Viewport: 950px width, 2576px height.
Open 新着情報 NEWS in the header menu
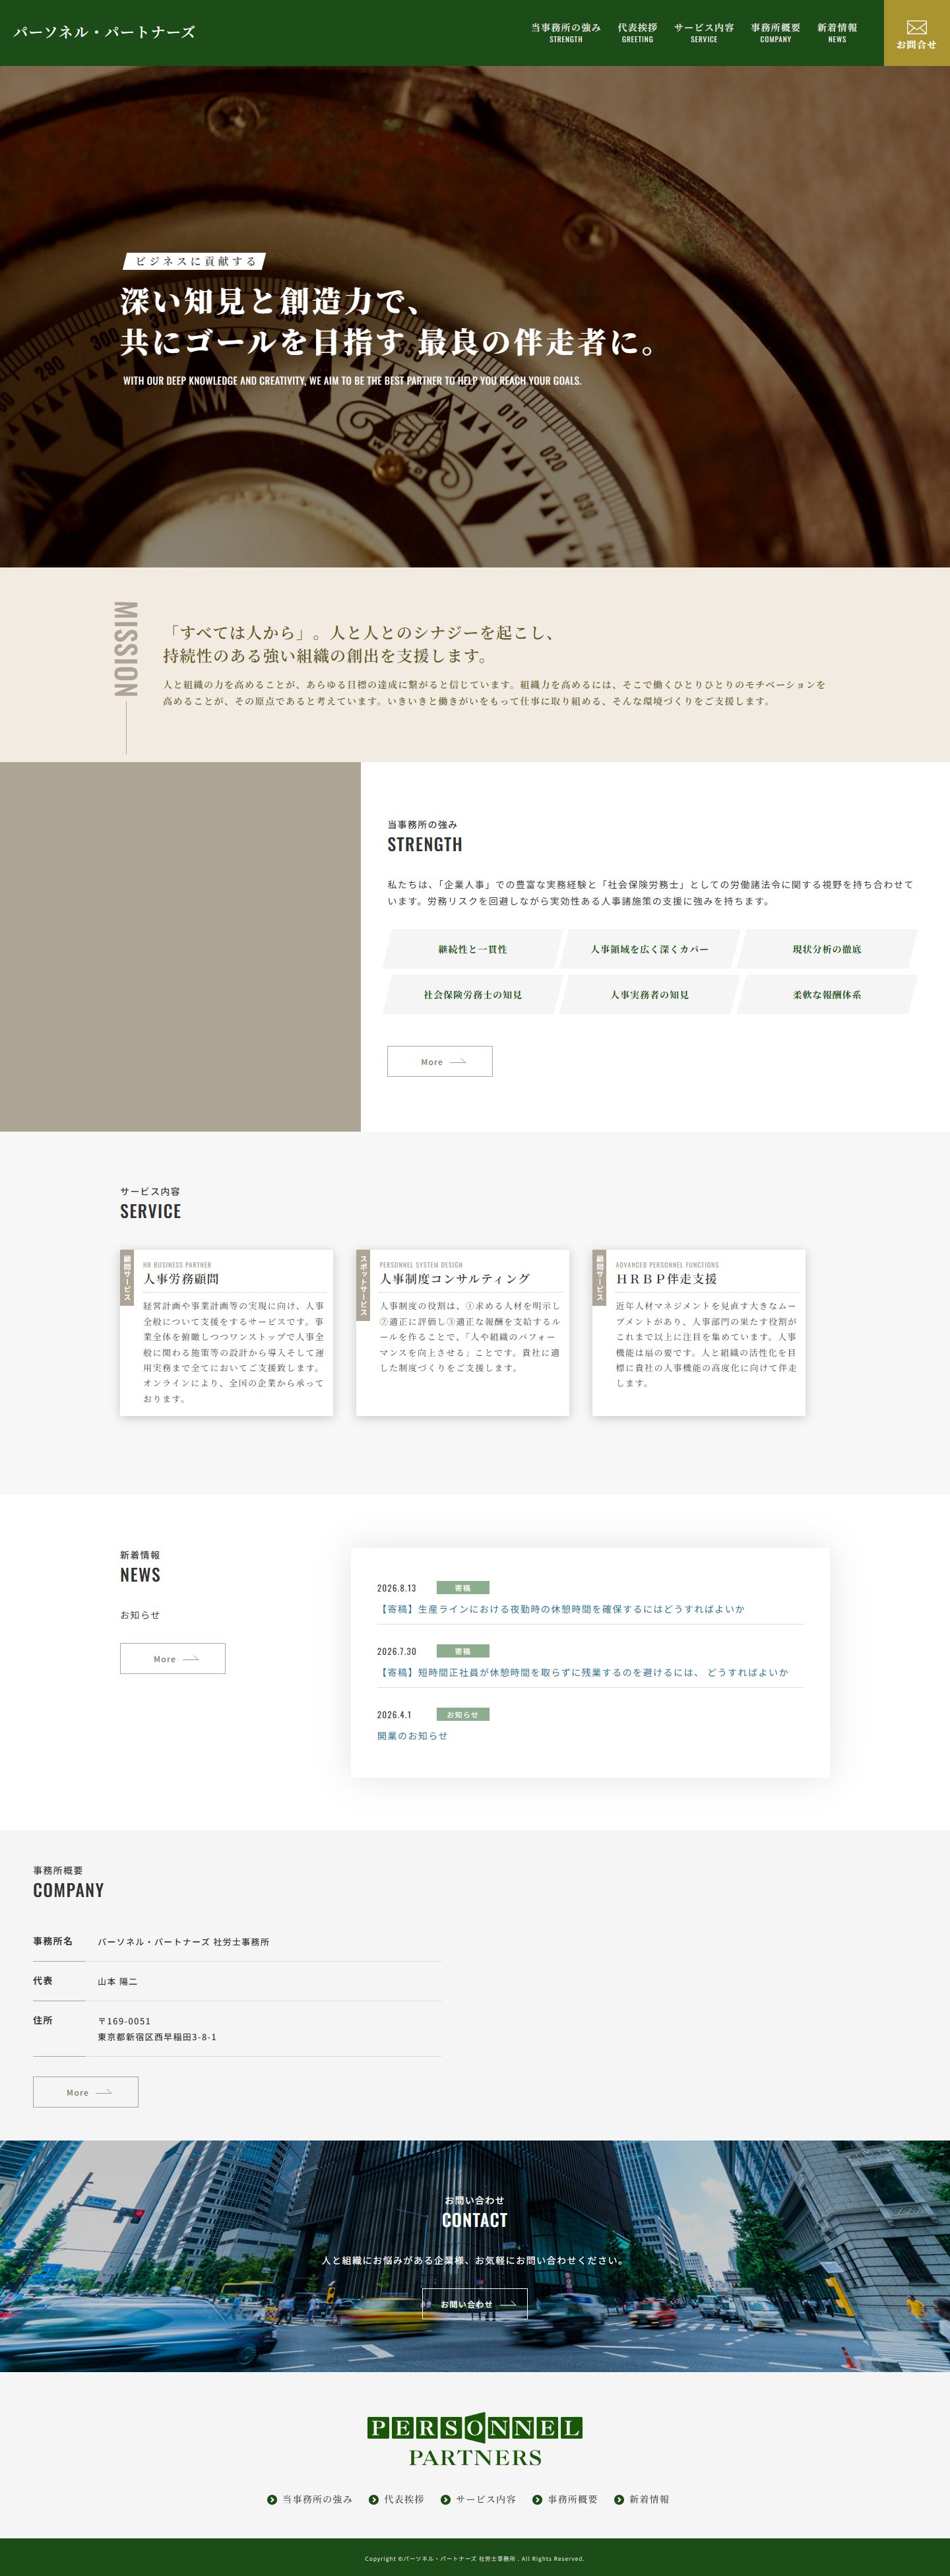click(837, 33)
